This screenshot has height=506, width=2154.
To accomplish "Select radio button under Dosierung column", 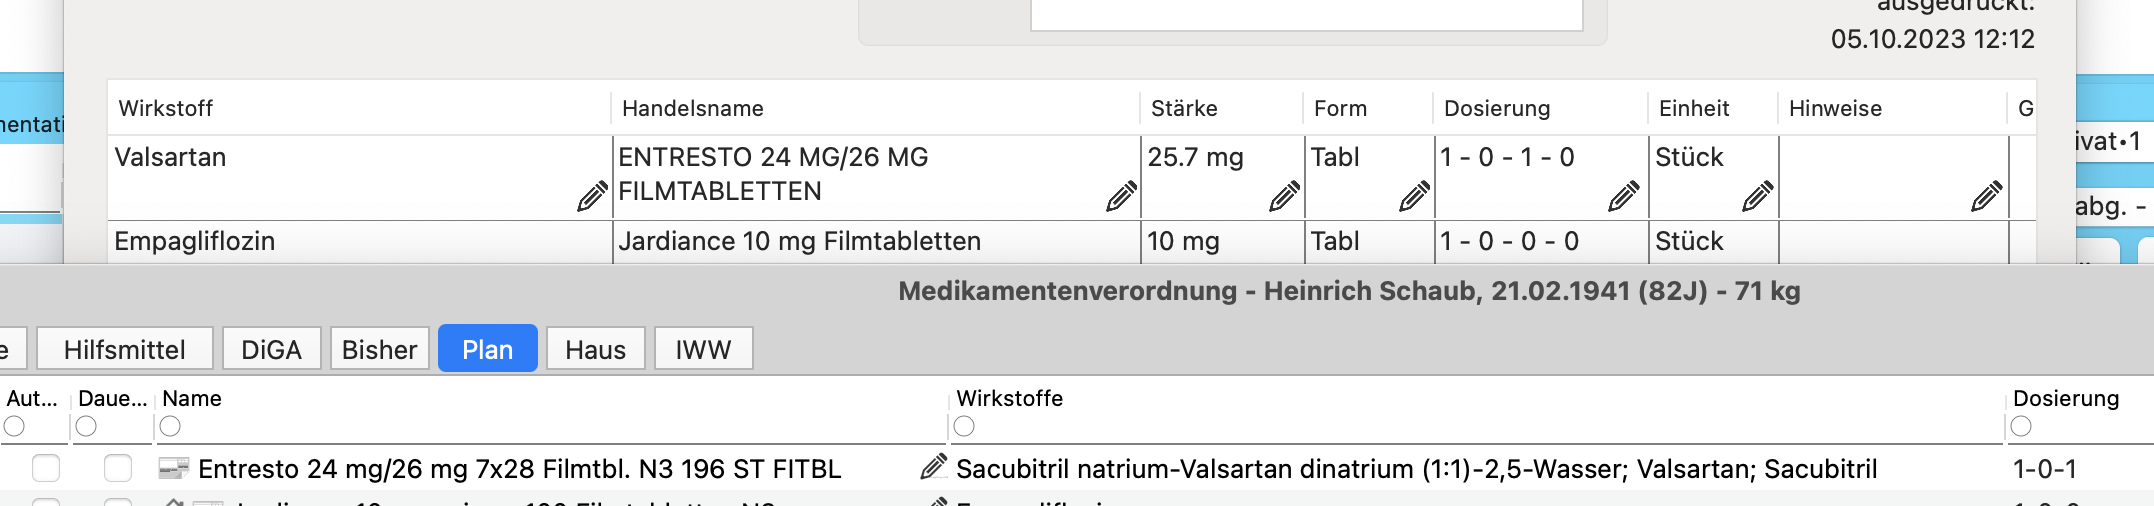I will click(x=2021, y=427).
